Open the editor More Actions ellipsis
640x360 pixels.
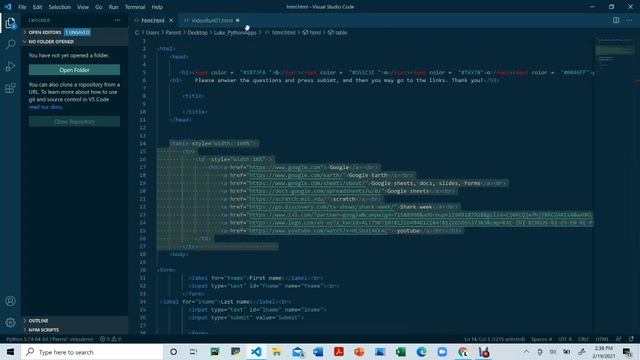click(x=629, y=20)
